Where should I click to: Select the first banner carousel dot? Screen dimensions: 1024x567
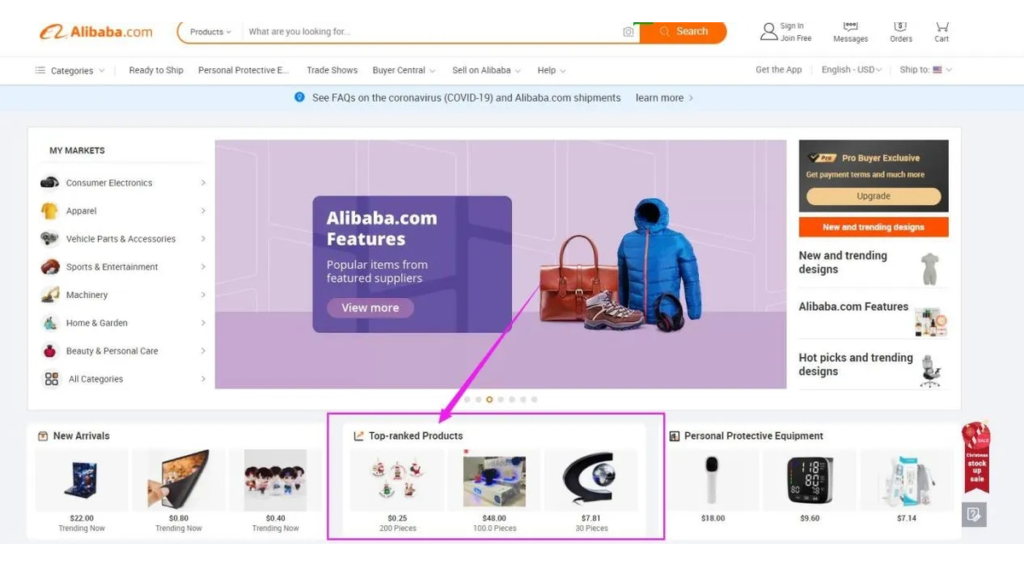tap(467, 399)
